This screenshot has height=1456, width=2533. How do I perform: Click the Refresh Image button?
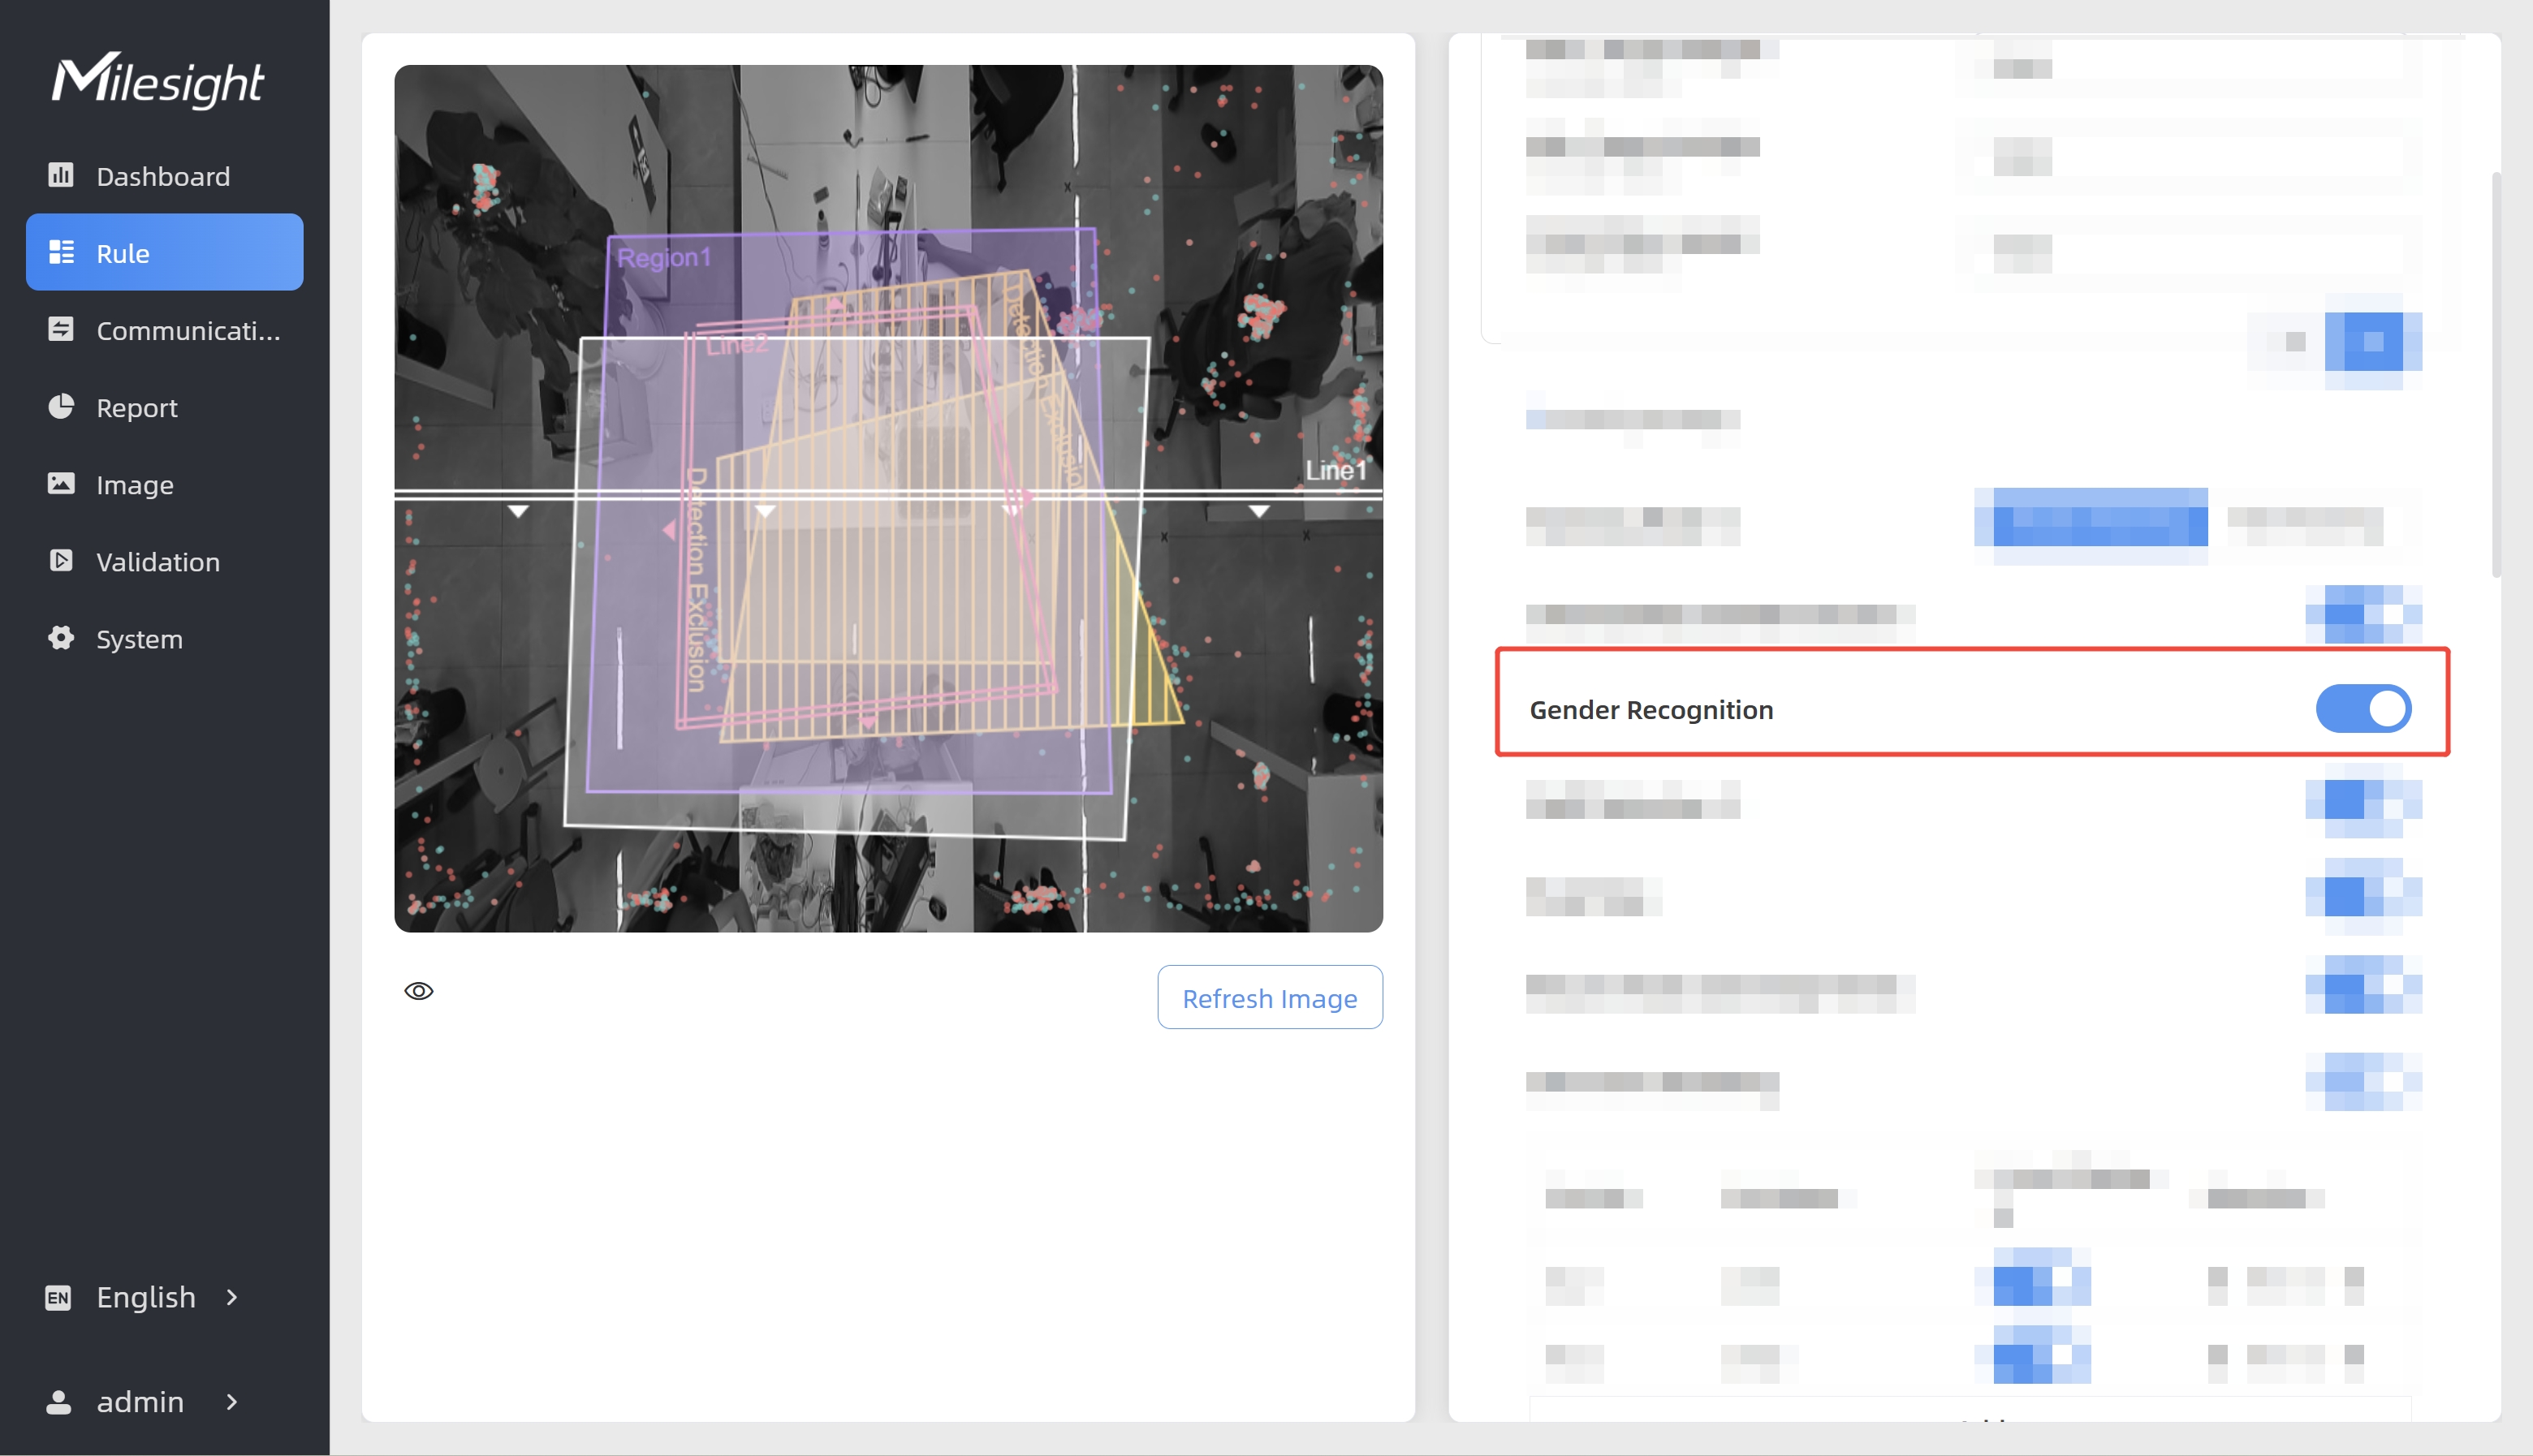coord(1269,998)
